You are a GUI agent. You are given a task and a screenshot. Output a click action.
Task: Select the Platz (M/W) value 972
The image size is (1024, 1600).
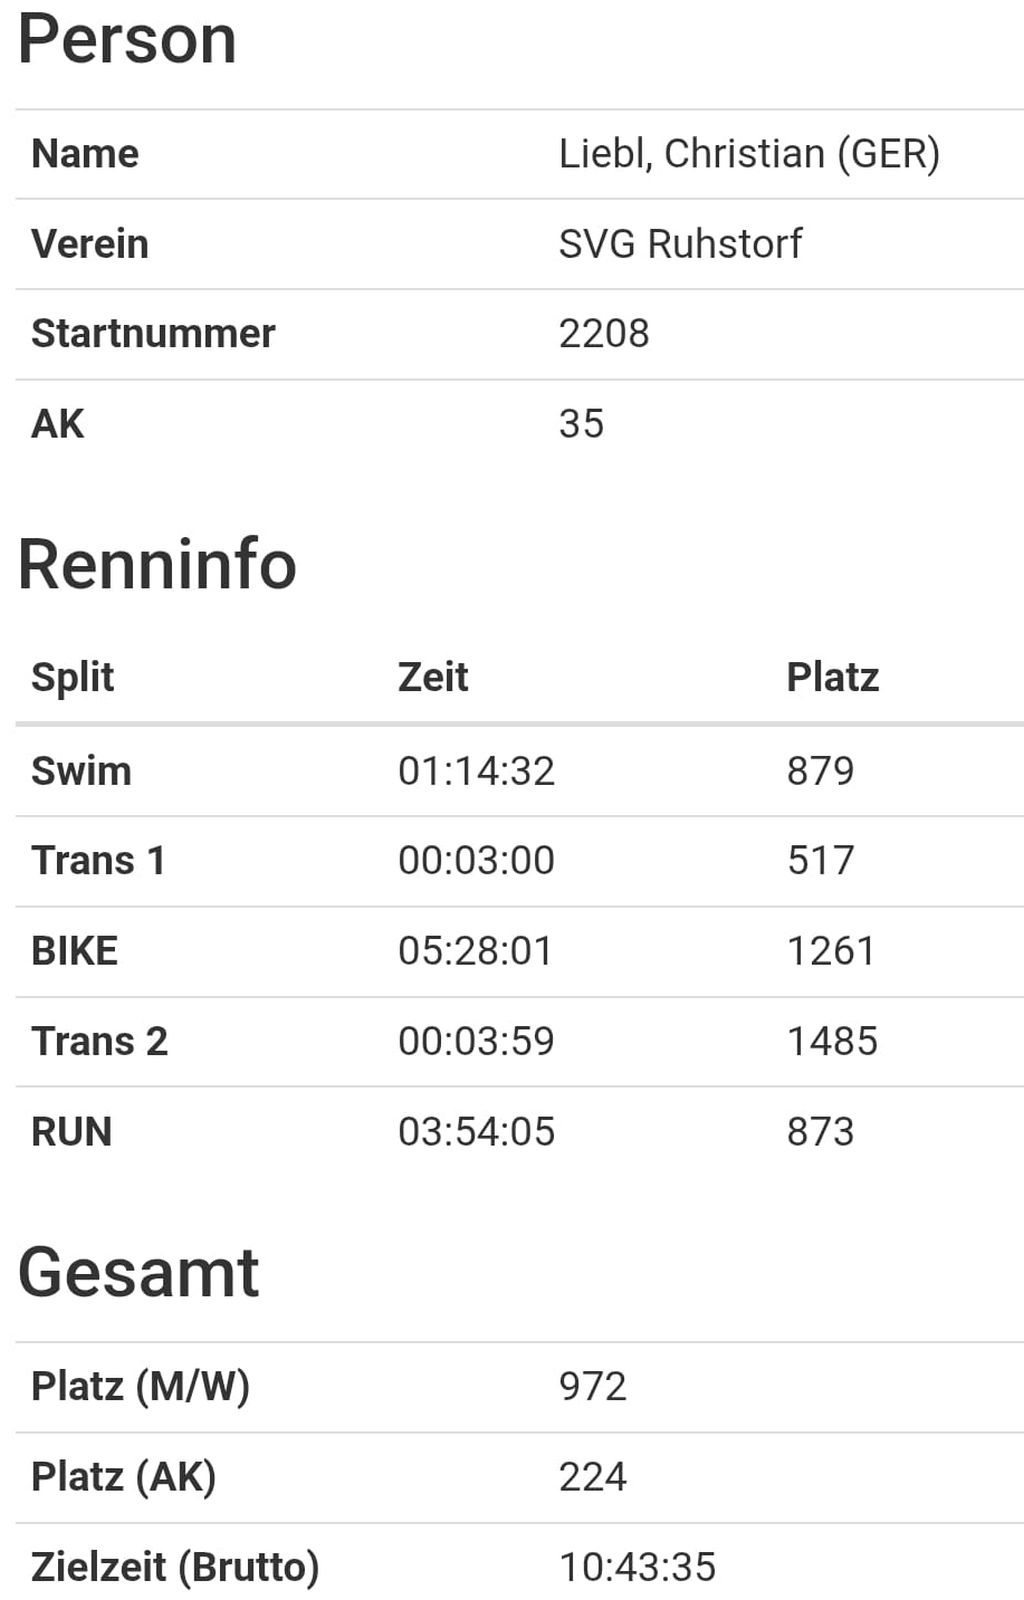click(593, 1387)
